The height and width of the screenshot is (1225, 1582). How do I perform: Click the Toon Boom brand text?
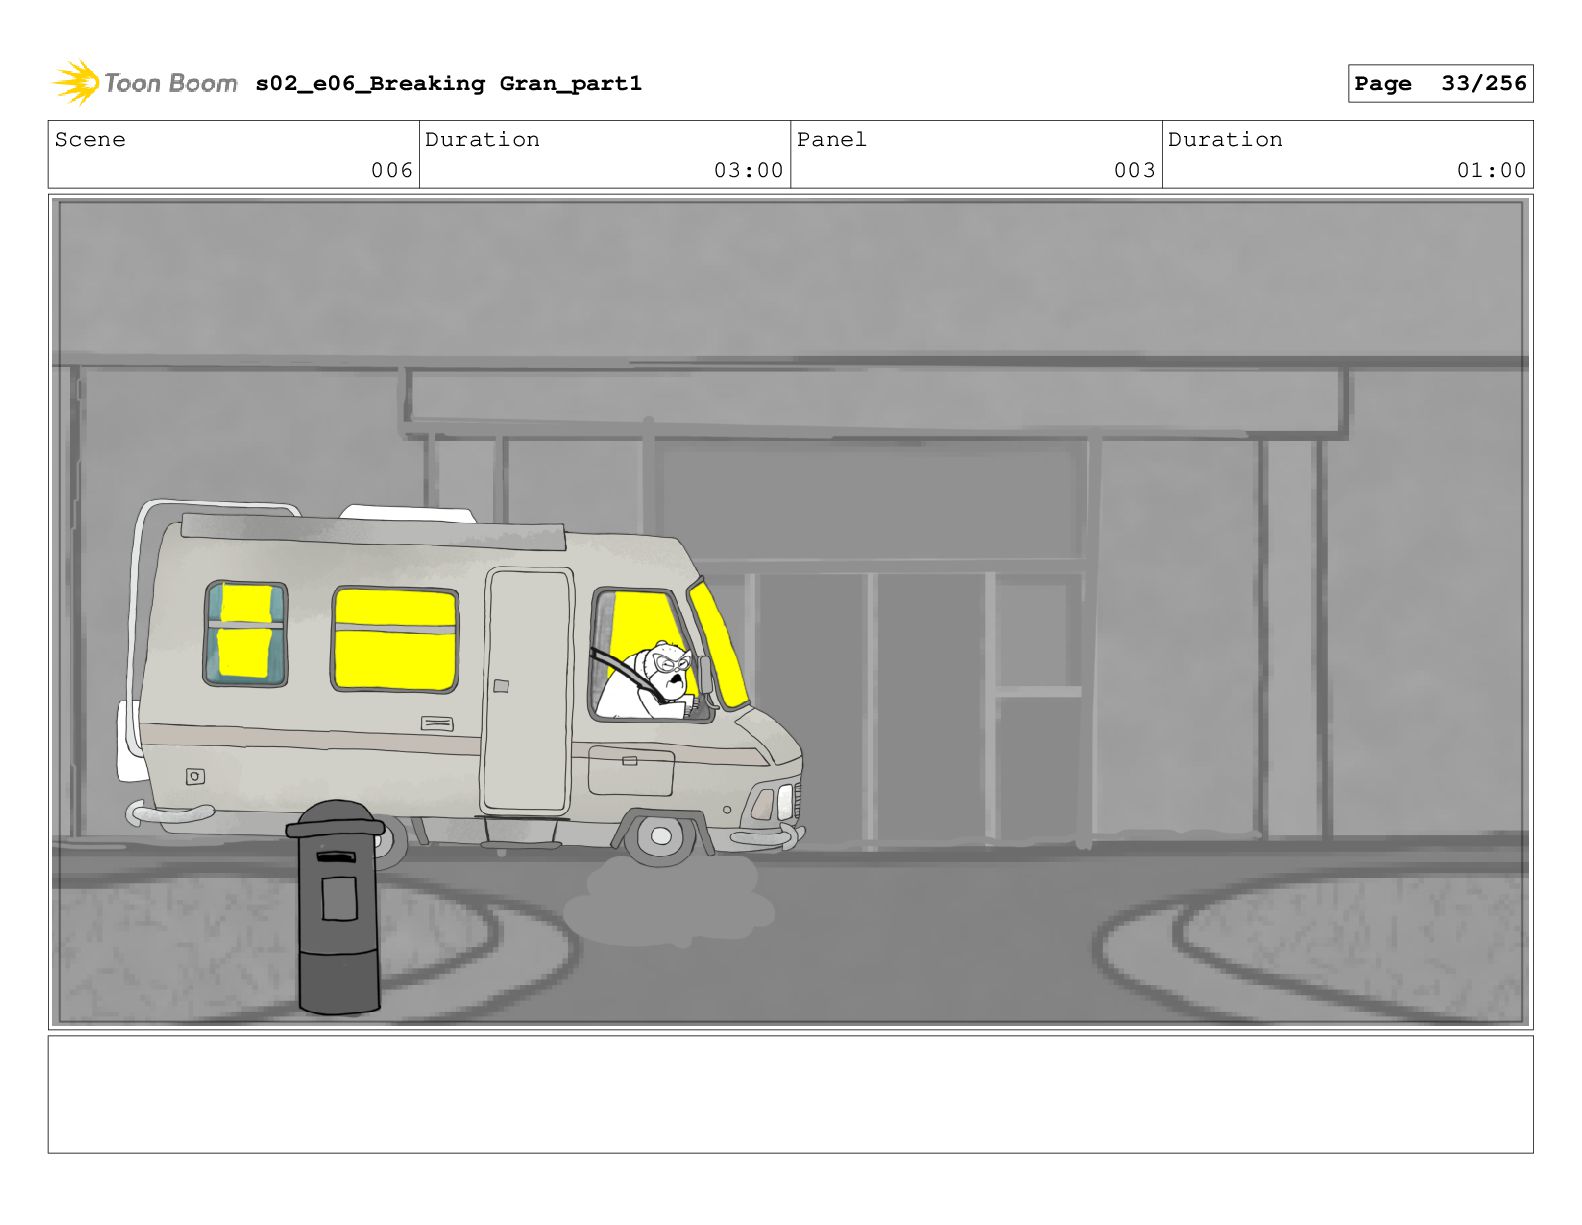170,83
